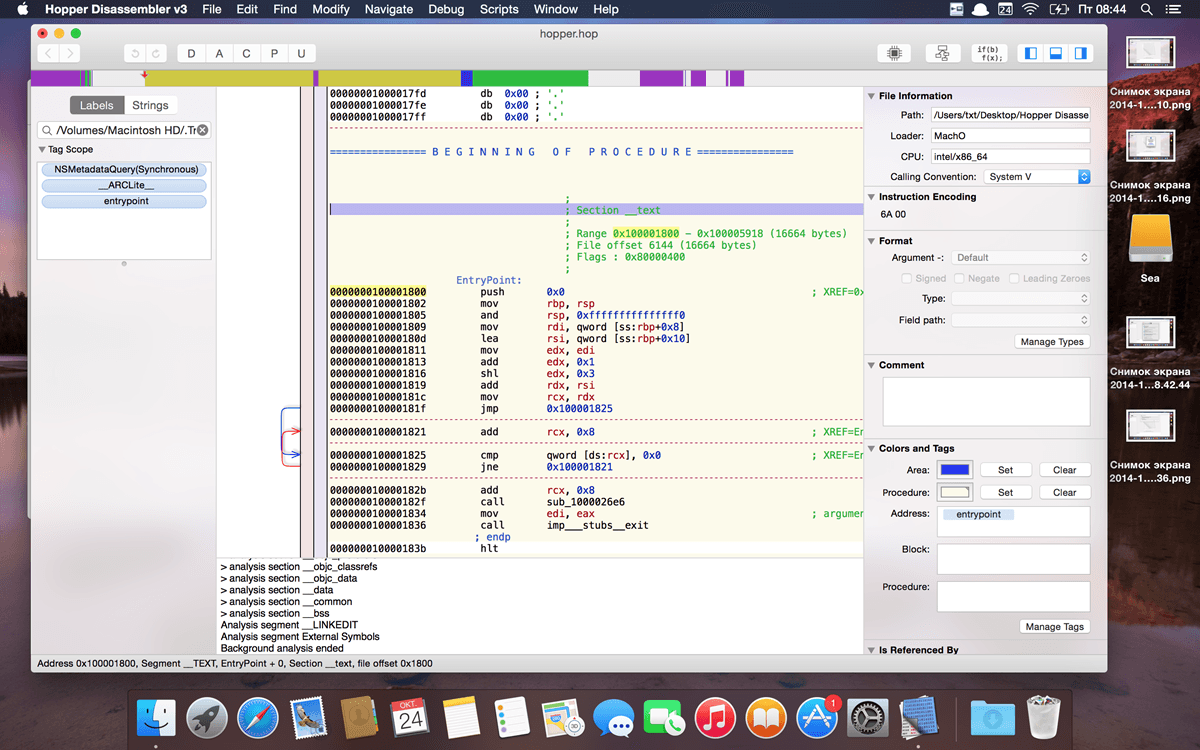This screenshot has height=750, width=1200.
Task: Open the Scripts menu
Action: click(499, 9)
